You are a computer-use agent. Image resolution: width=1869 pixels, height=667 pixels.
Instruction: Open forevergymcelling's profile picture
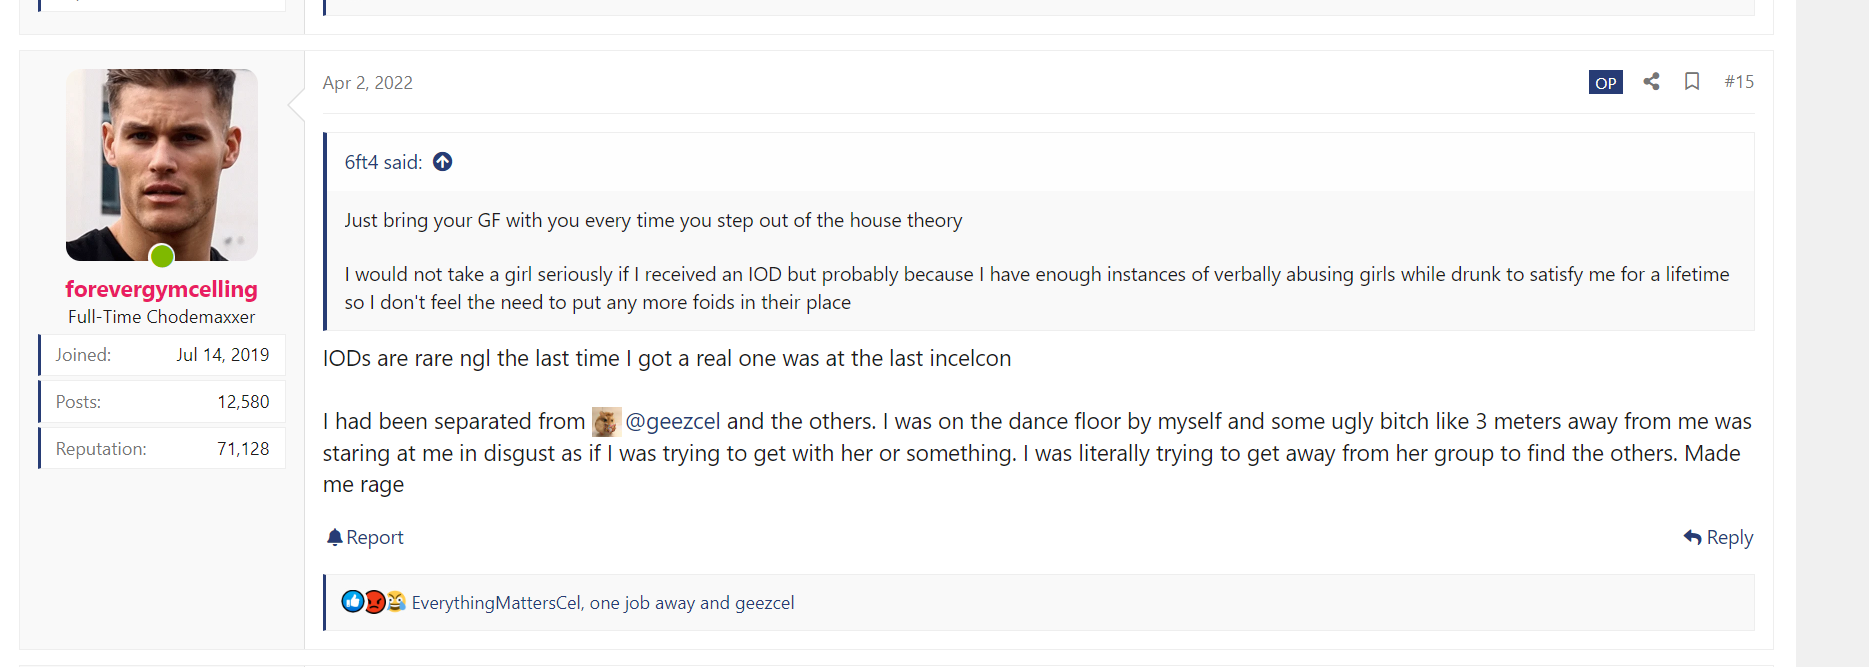162,164
